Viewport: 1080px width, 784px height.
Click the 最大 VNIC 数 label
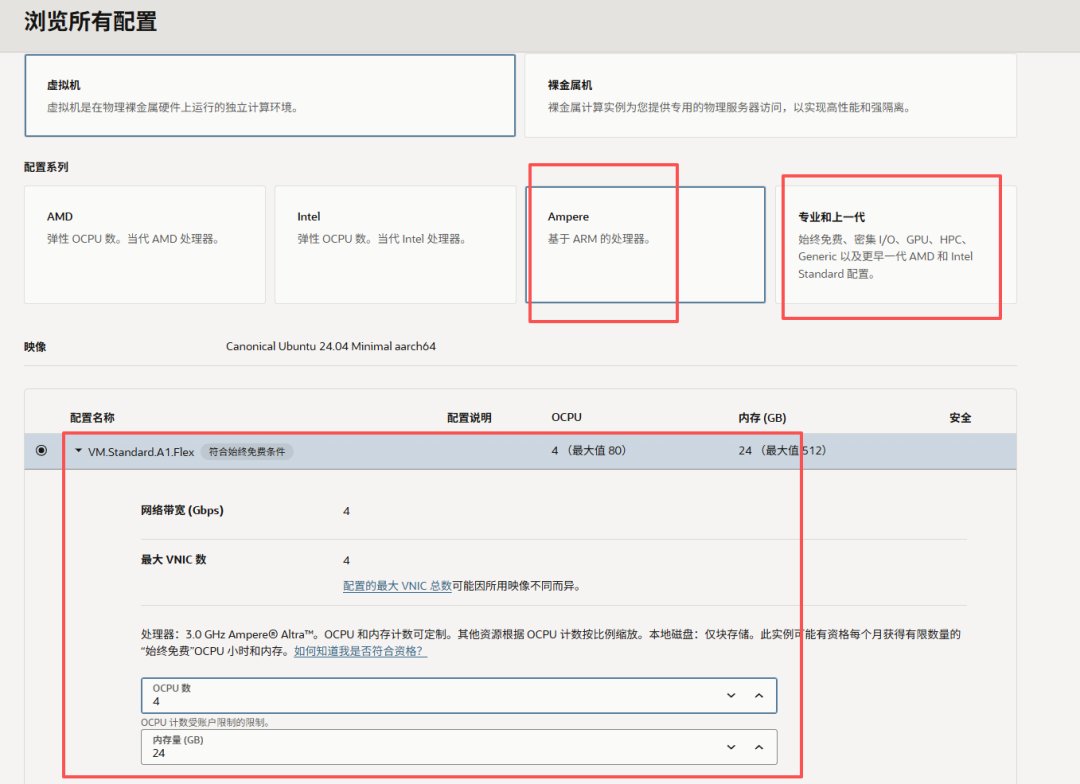tap(174, 559)
